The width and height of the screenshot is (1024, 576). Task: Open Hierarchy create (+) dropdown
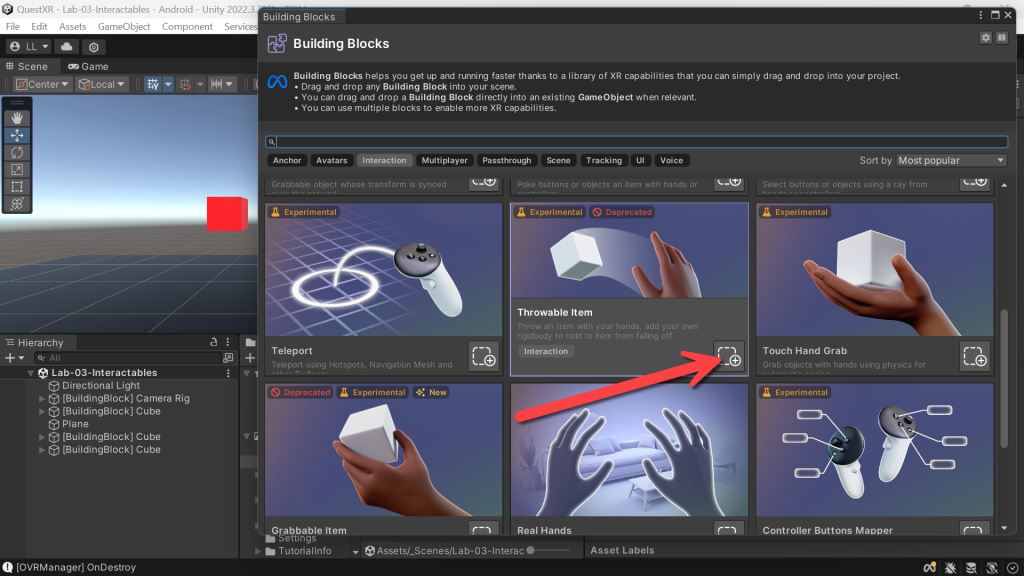pos(14,358)
